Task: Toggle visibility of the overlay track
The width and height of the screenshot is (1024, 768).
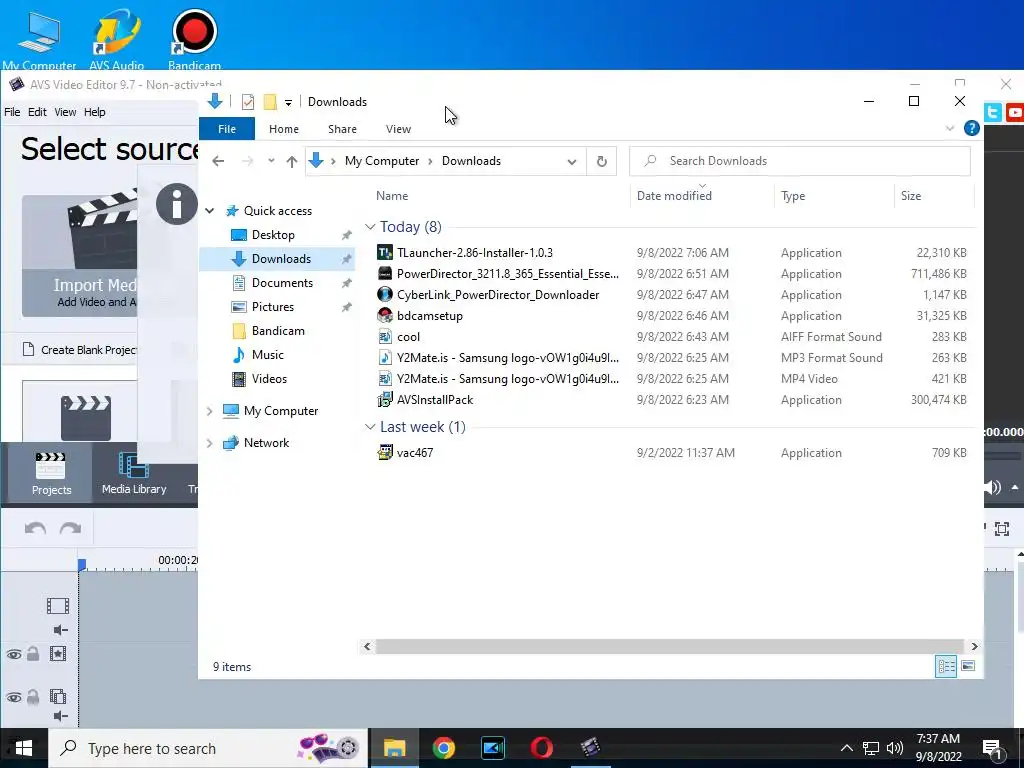Action: [14, 697]
